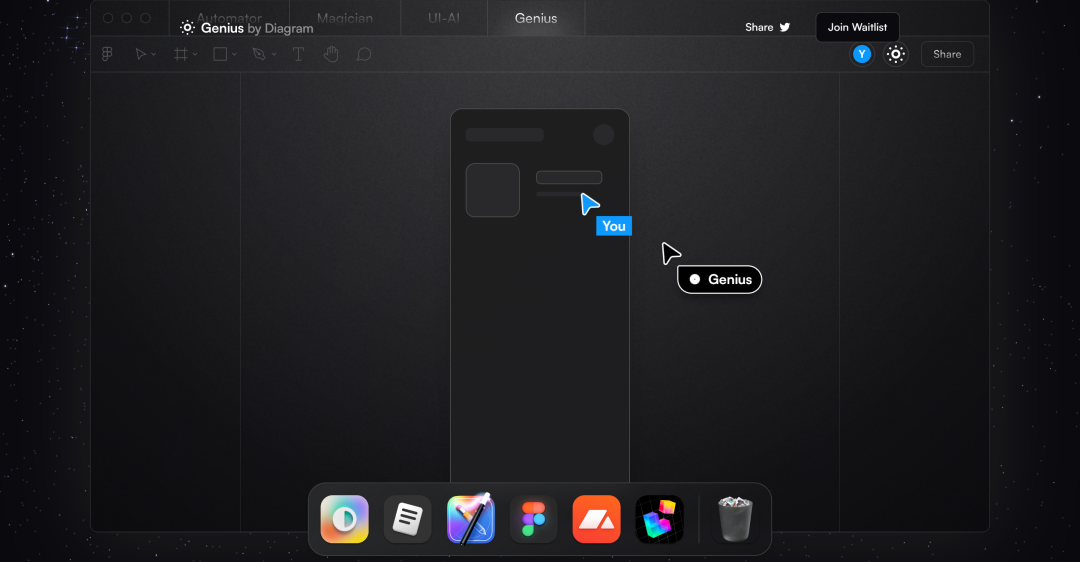Switch to the UI-AI tab
This screenshot has width=1080, height=562.
coord(444,19)
